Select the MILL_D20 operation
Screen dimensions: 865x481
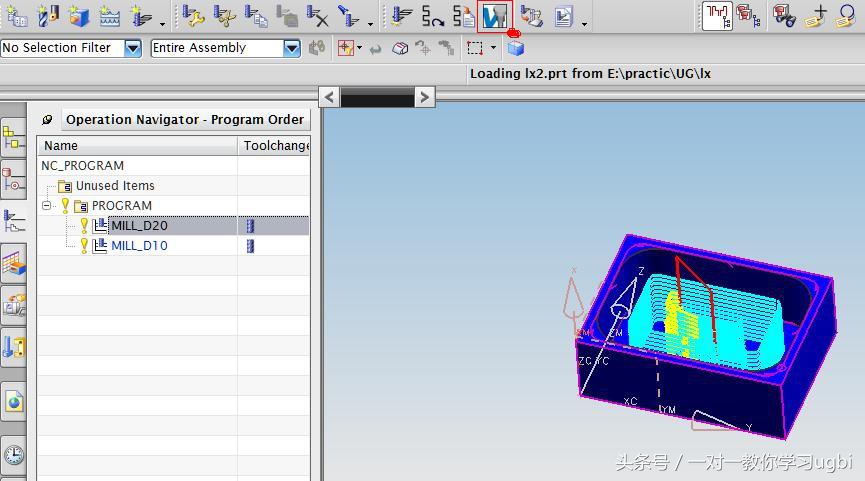(x=139, y=226)
